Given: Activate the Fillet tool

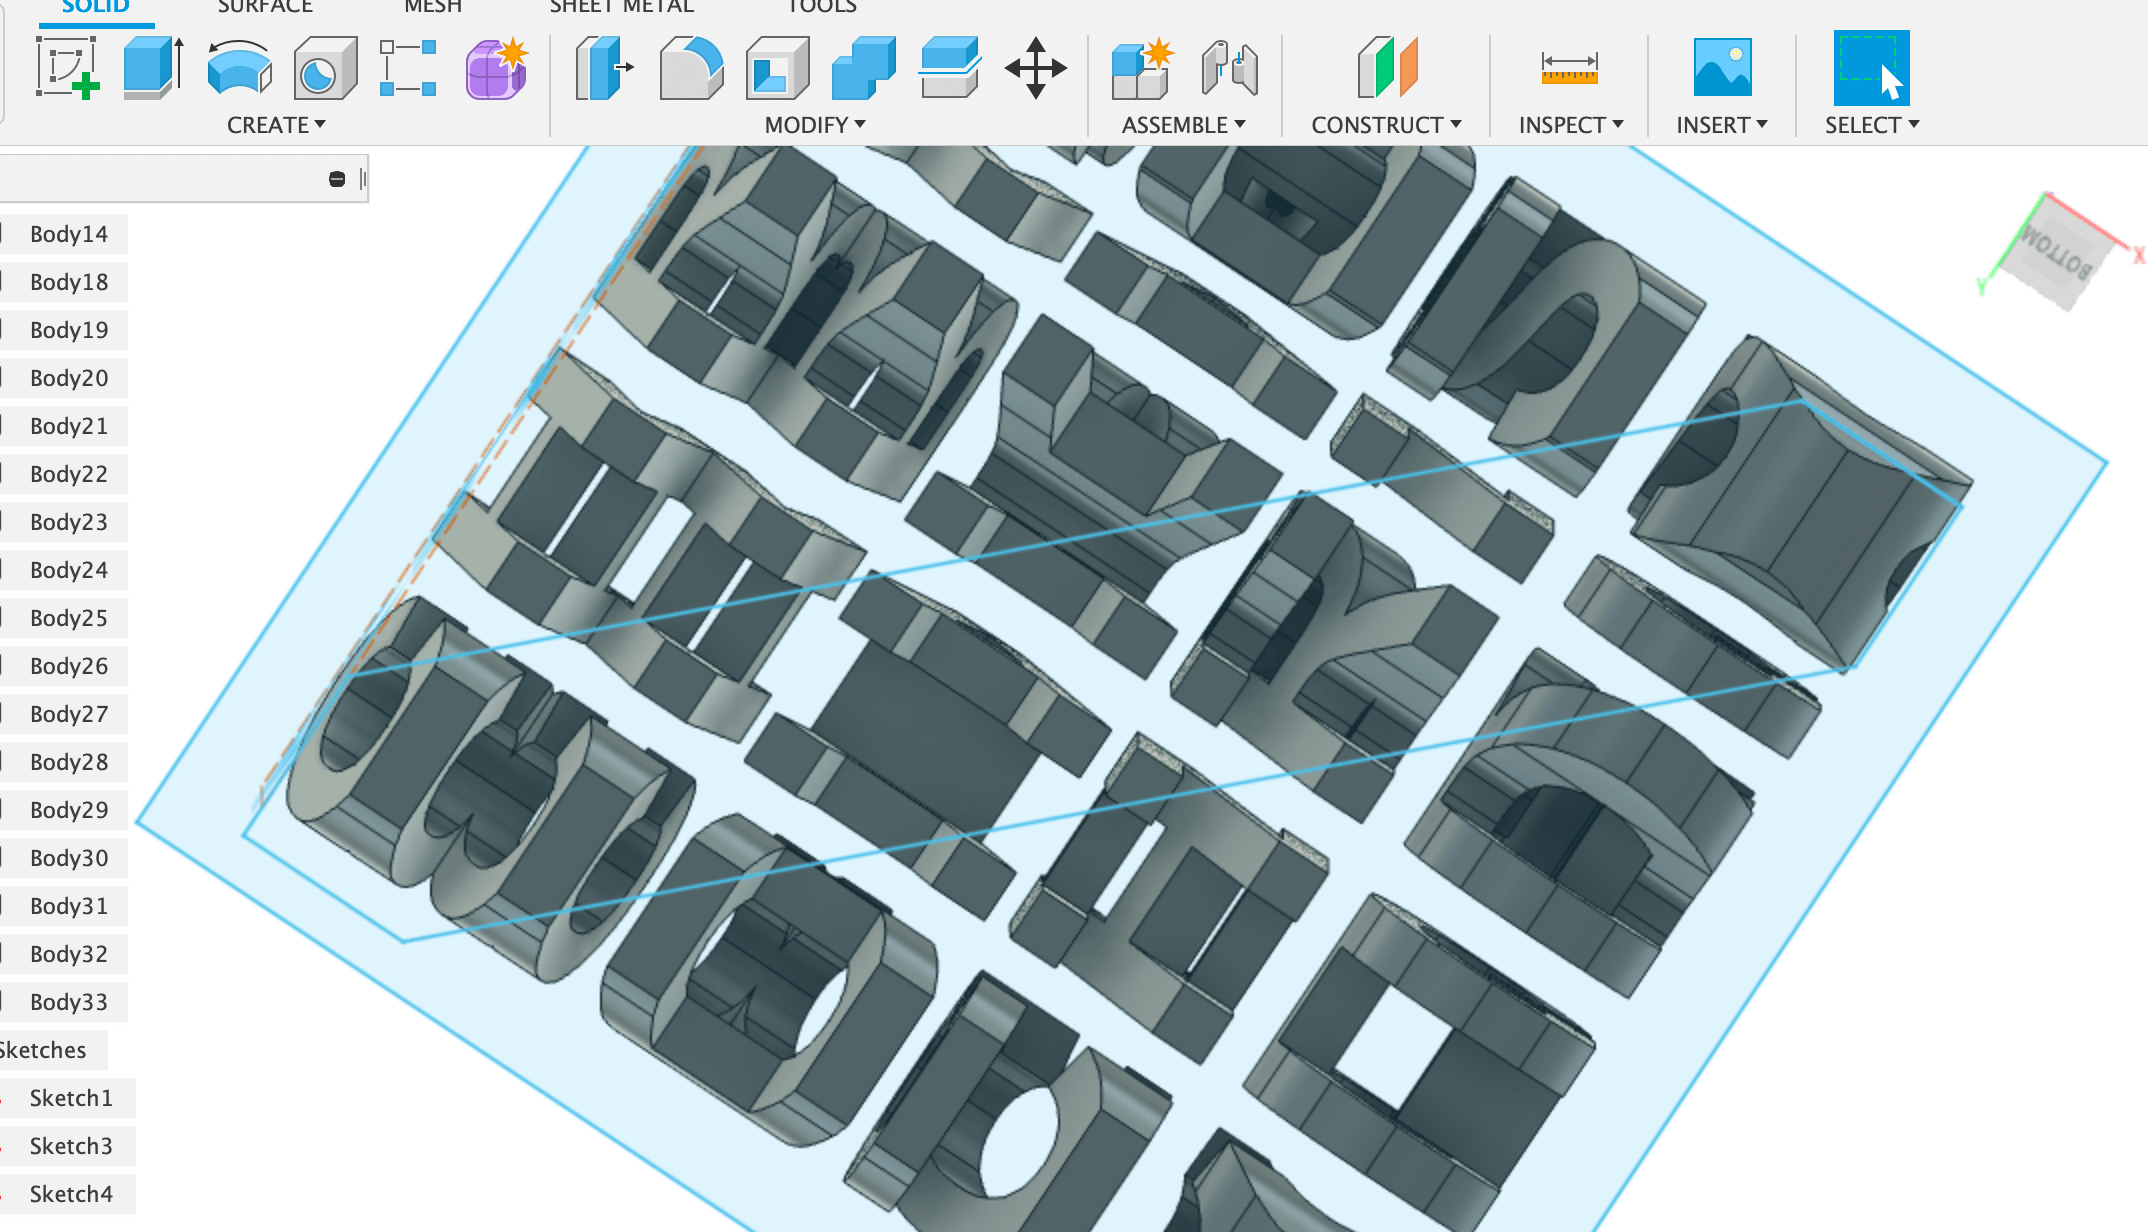Looking at the screenshot, I should (691, 68).
